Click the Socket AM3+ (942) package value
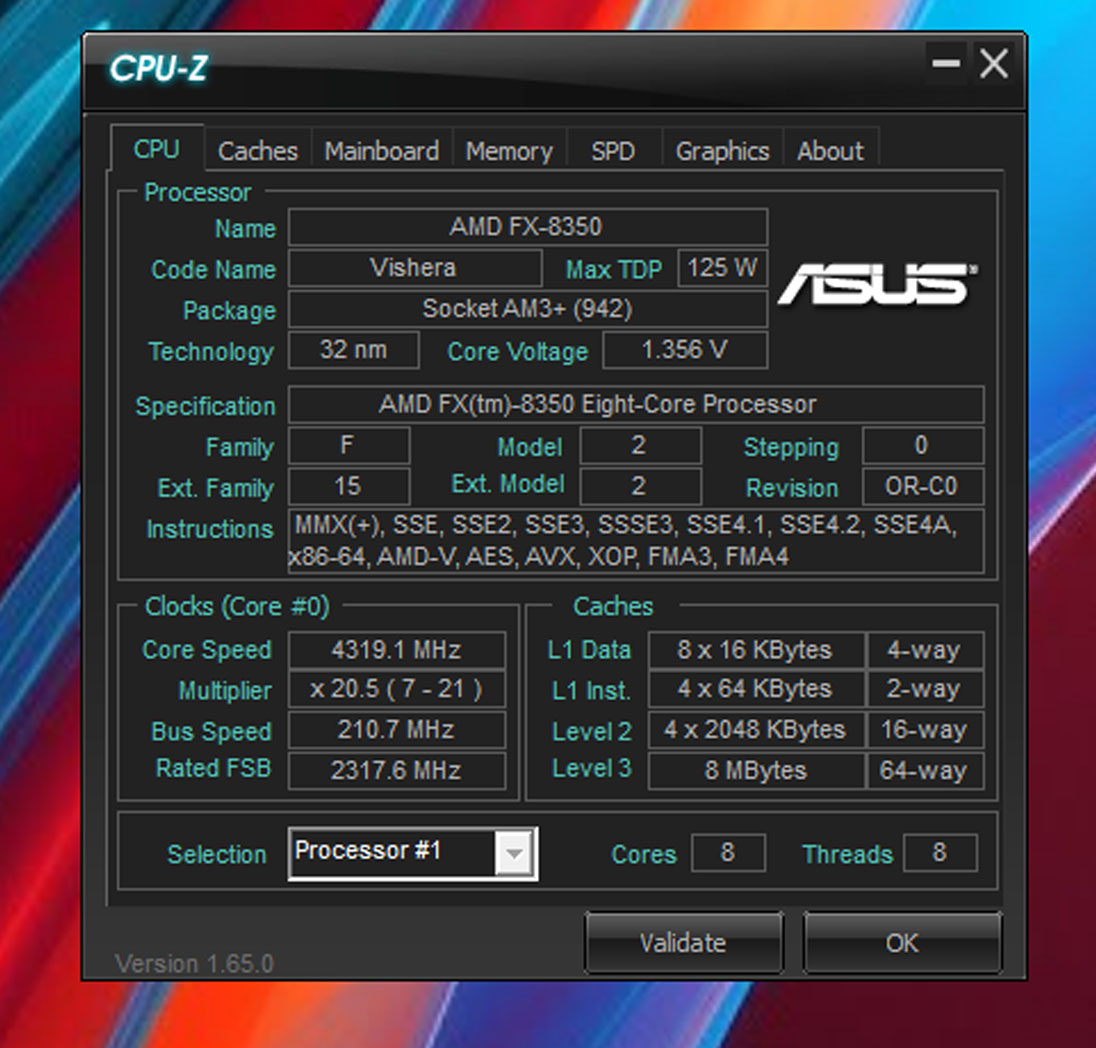Viewport: 1096px width, 1048px height. tap(528, 308)
